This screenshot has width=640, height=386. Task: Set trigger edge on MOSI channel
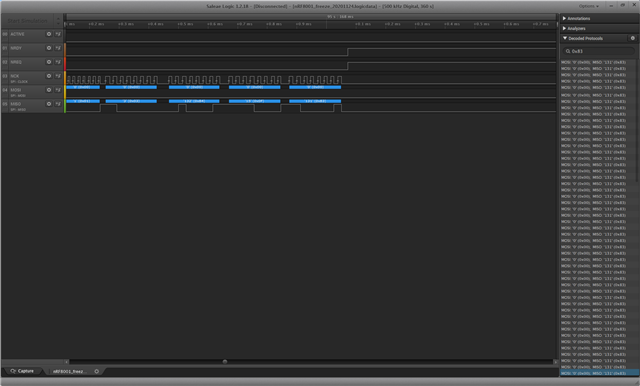coord(58,90)
